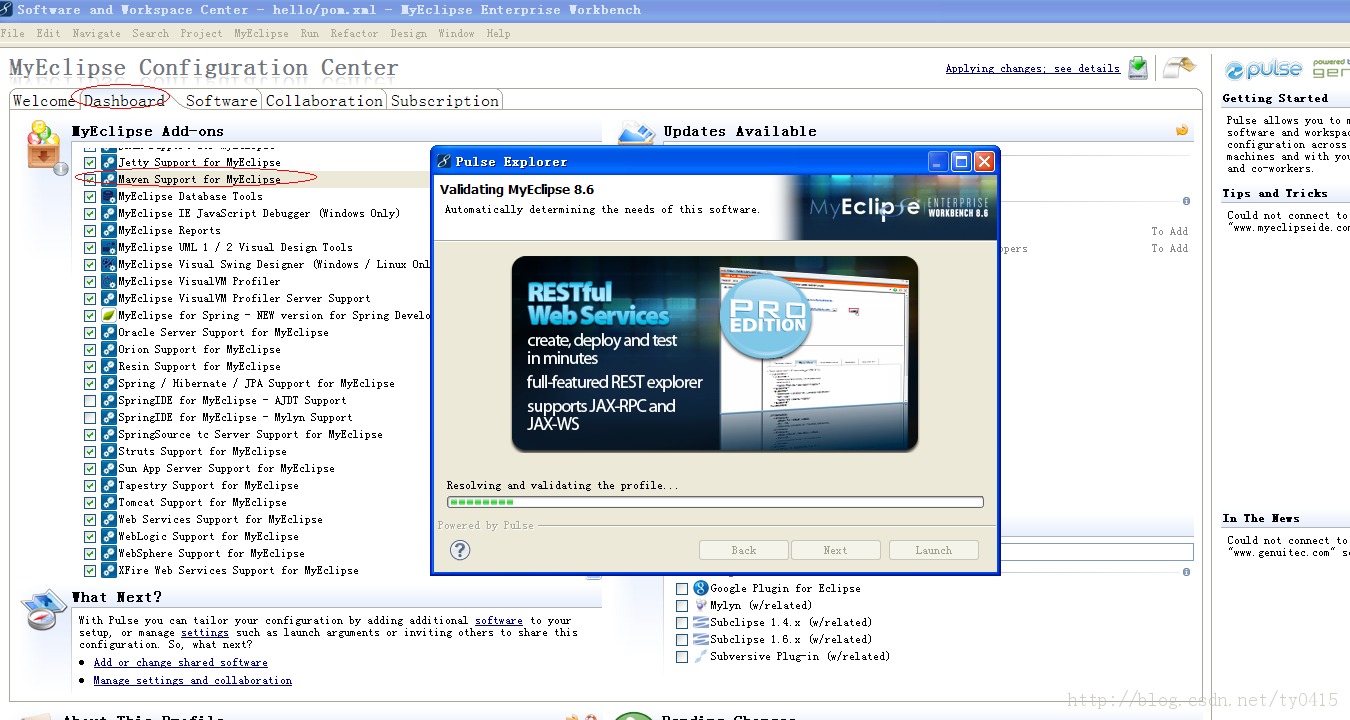Click the Pulse logo in right panel

click(x=1264, y=70)
